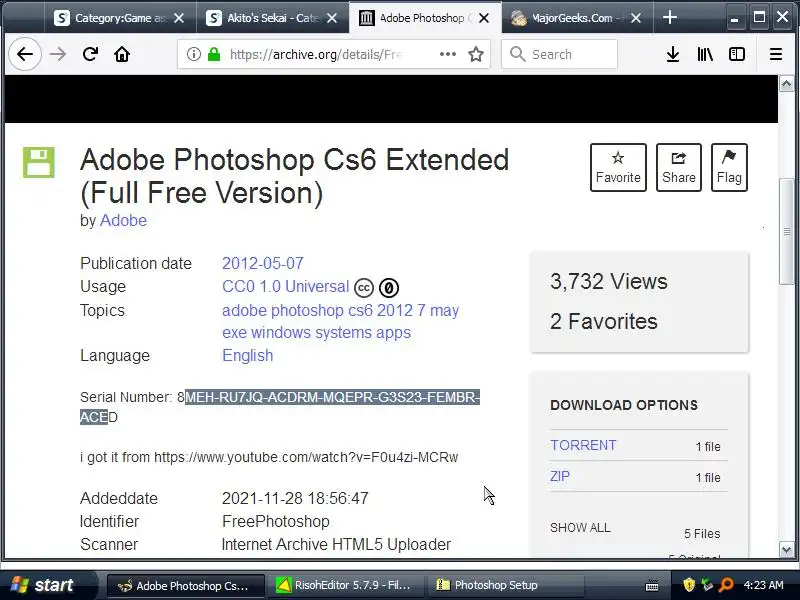Open the English language link
The height and width of the screenshot is (600, 800).
pyautogui.click(x=247, y=355)
